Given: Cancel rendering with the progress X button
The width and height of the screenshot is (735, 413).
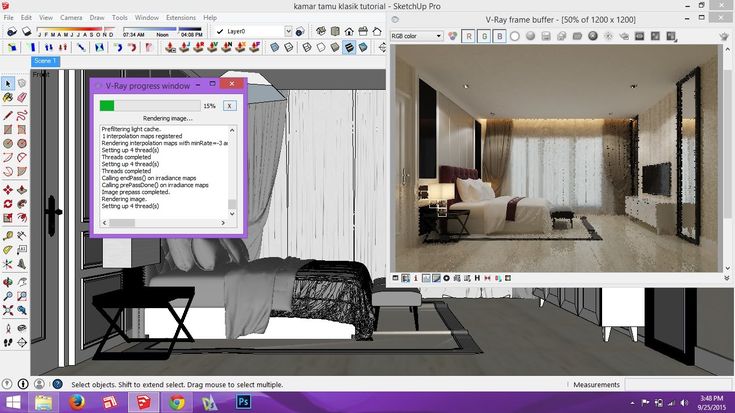Looking at the screenshot, I should click(229, 106).
